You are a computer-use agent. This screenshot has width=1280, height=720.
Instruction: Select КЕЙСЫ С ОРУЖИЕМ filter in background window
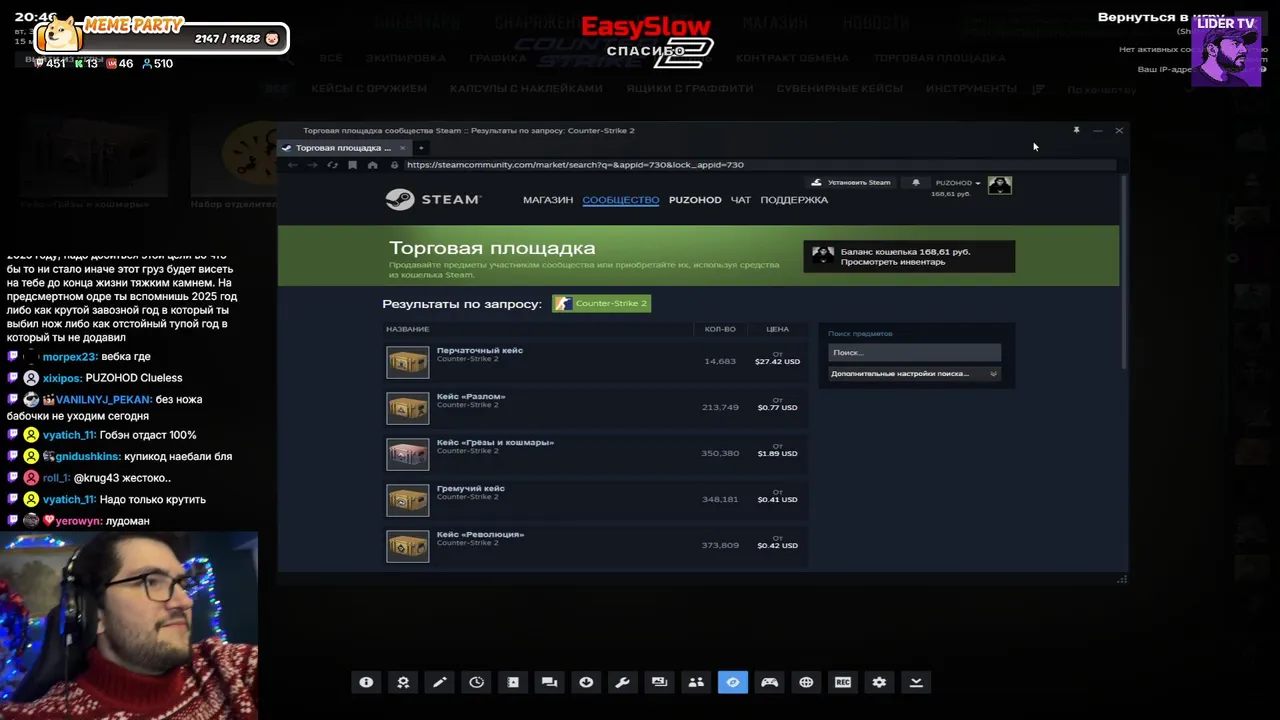click(x=369, y=88)
